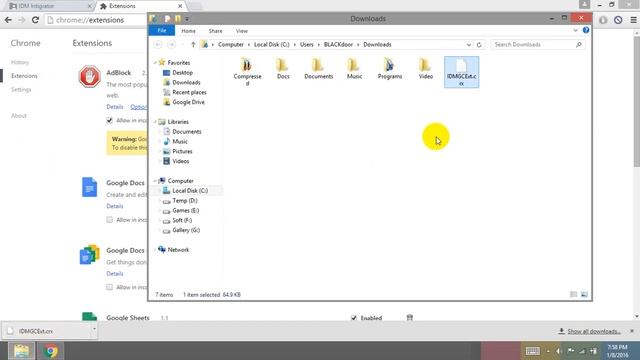Uncheck Google Sheets Enabled checkbox
This screenshot has width=640, height=360.
[x=354, y=318]
